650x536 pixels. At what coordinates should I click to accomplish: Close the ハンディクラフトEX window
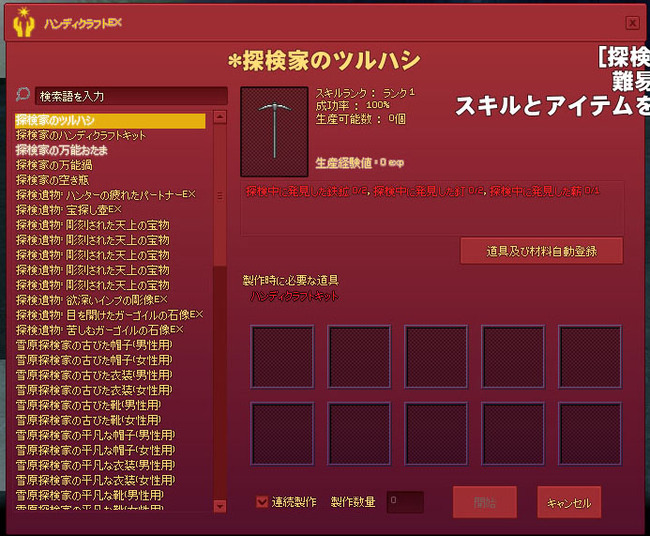pyautogui.click(x=632, y=23)
